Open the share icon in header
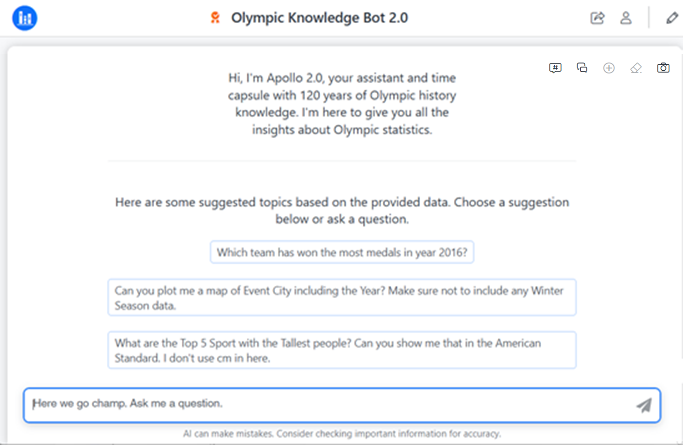683x445 pixels. pos(598,18)
